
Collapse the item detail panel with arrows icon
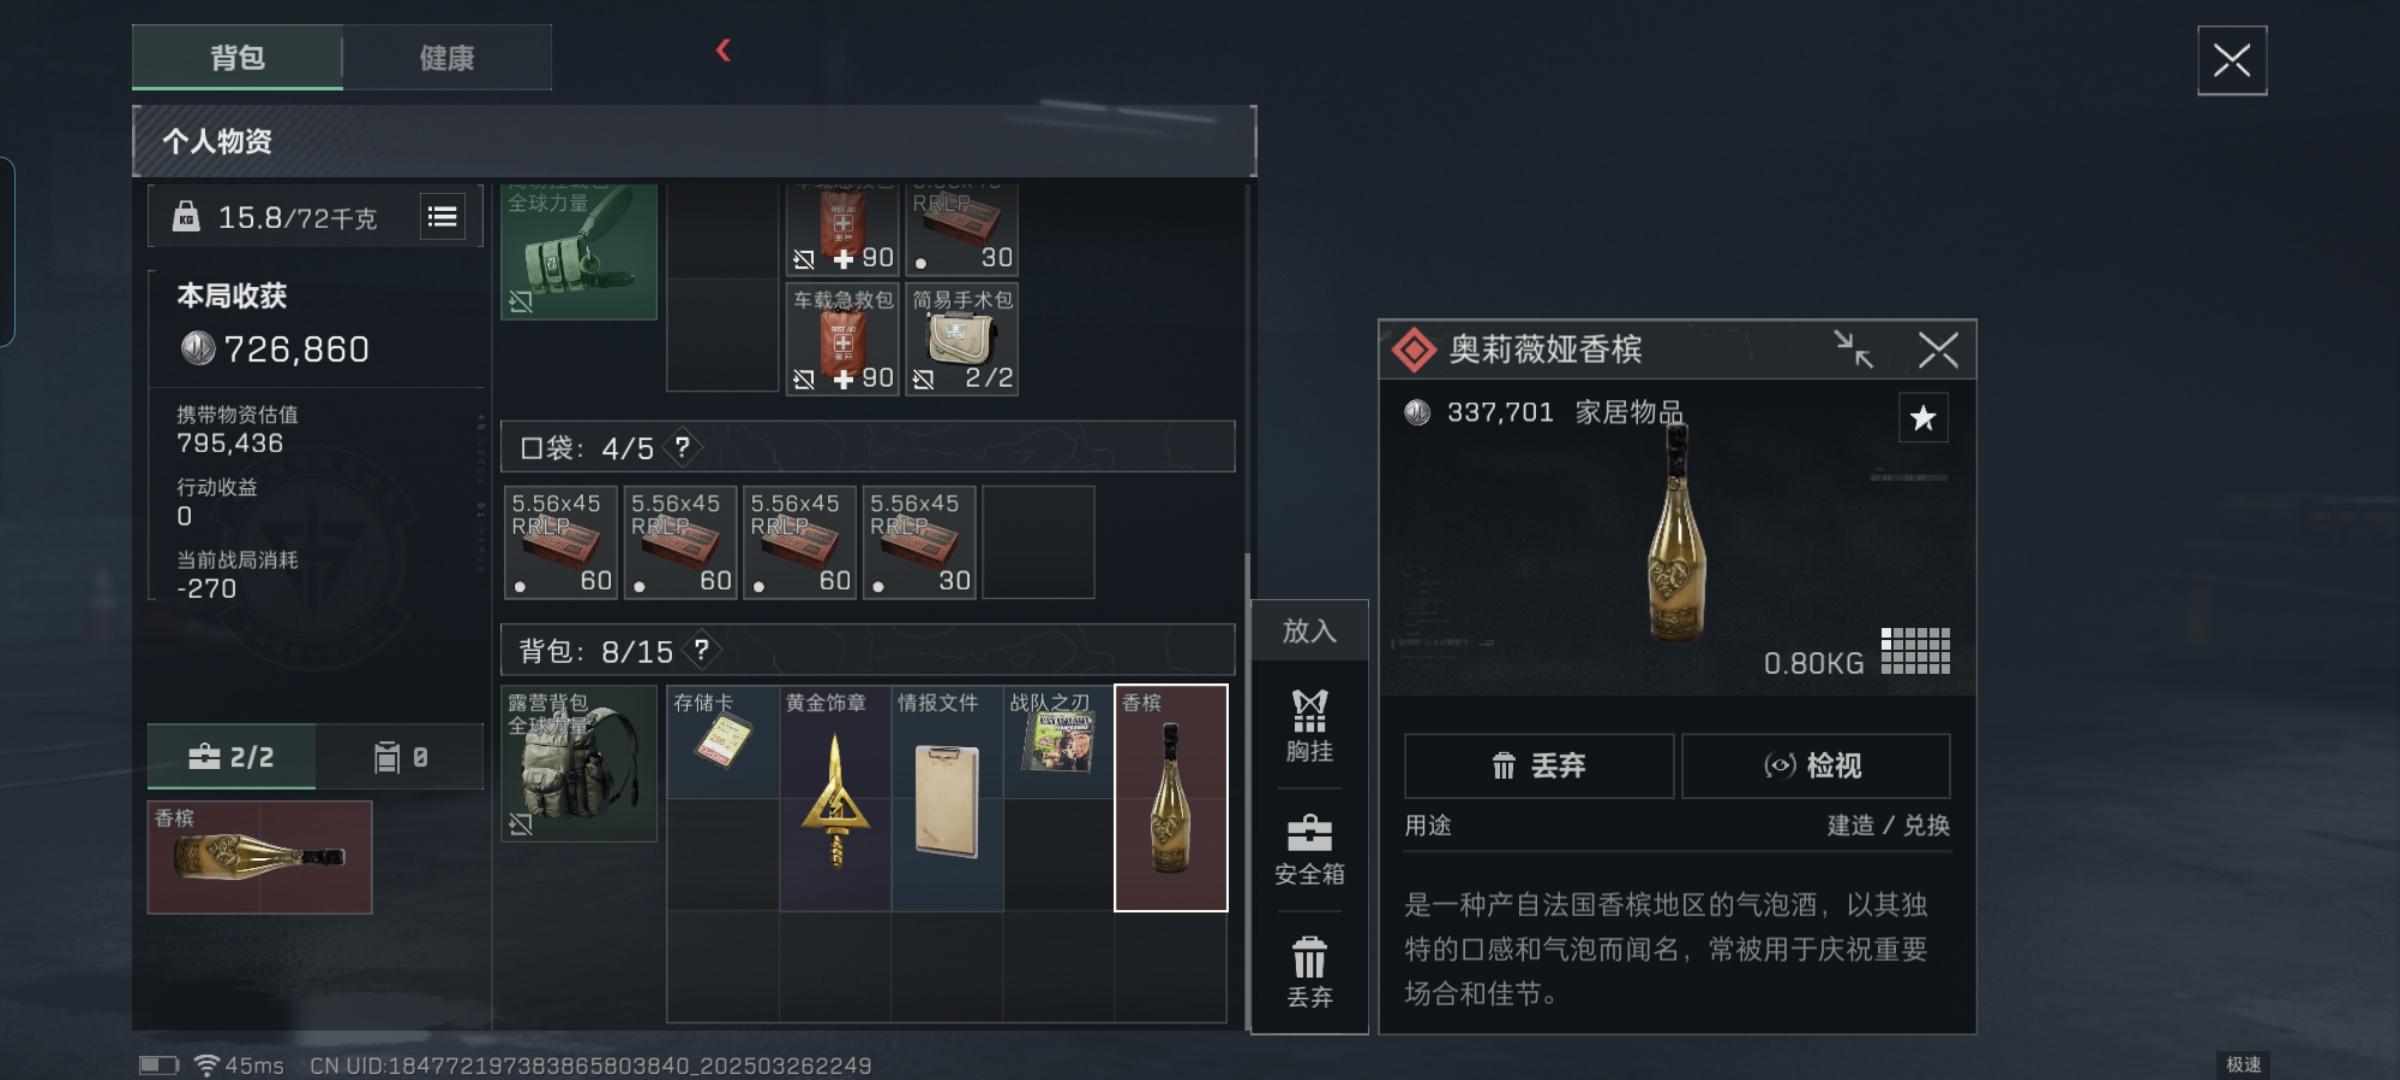[1853, 350]
